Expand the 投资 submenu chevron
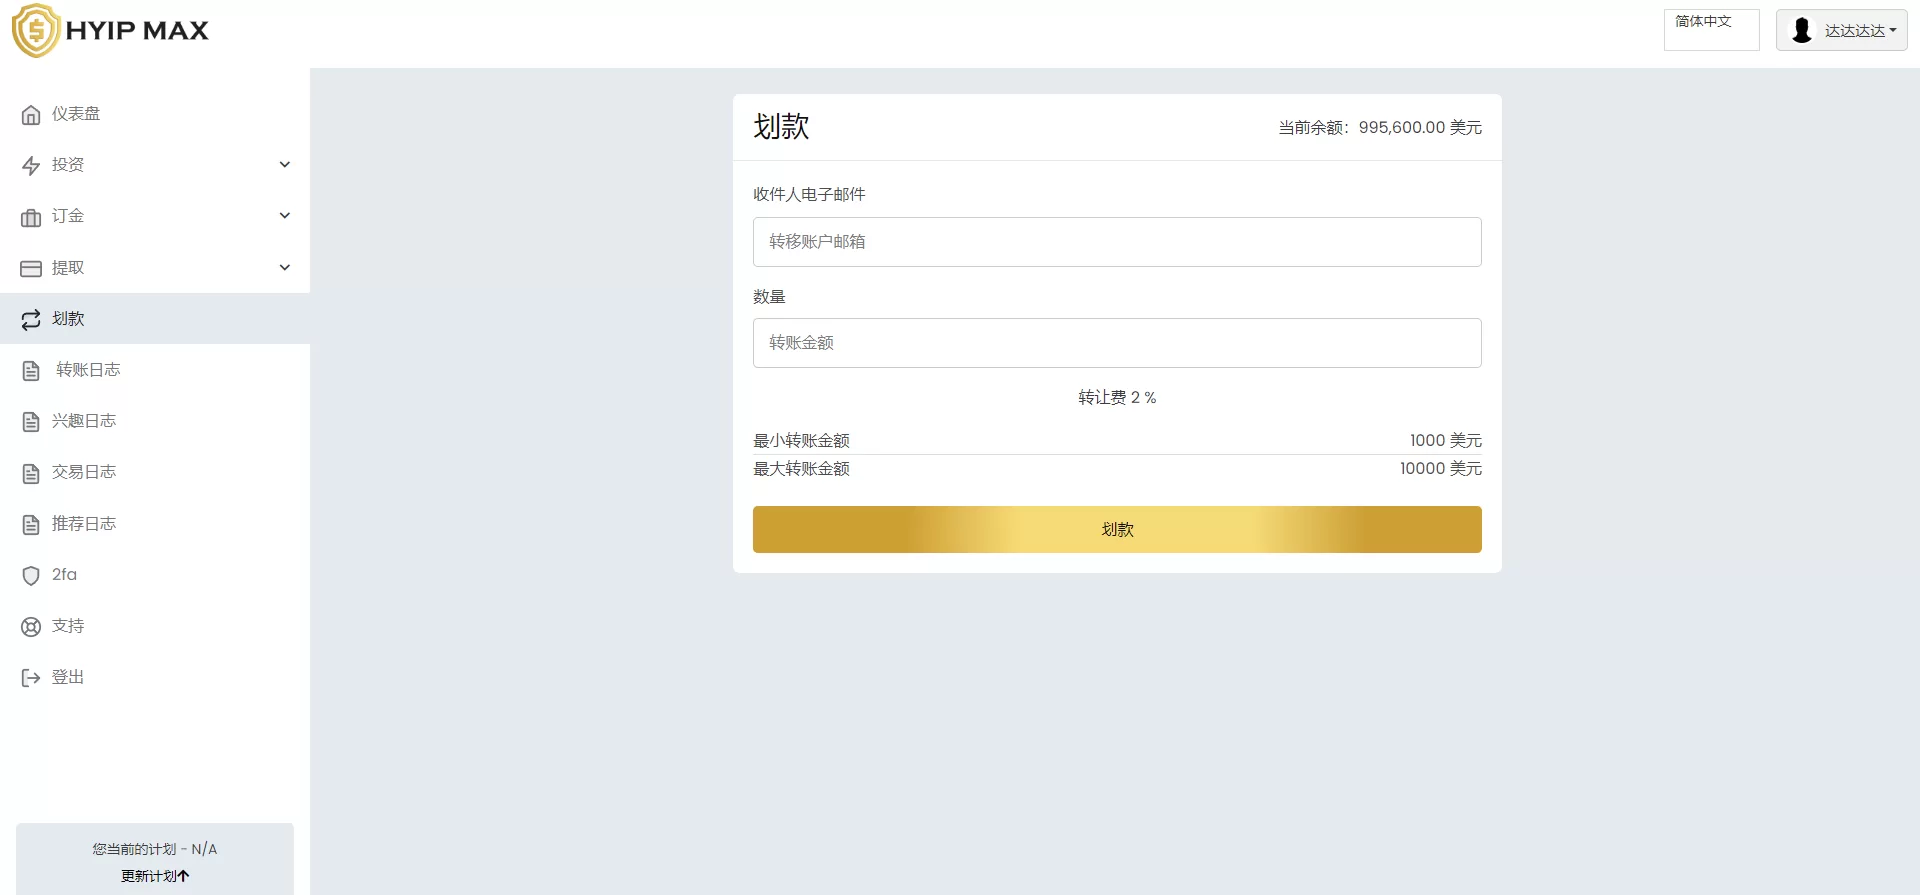1920x895 pixels. [285, 165]
